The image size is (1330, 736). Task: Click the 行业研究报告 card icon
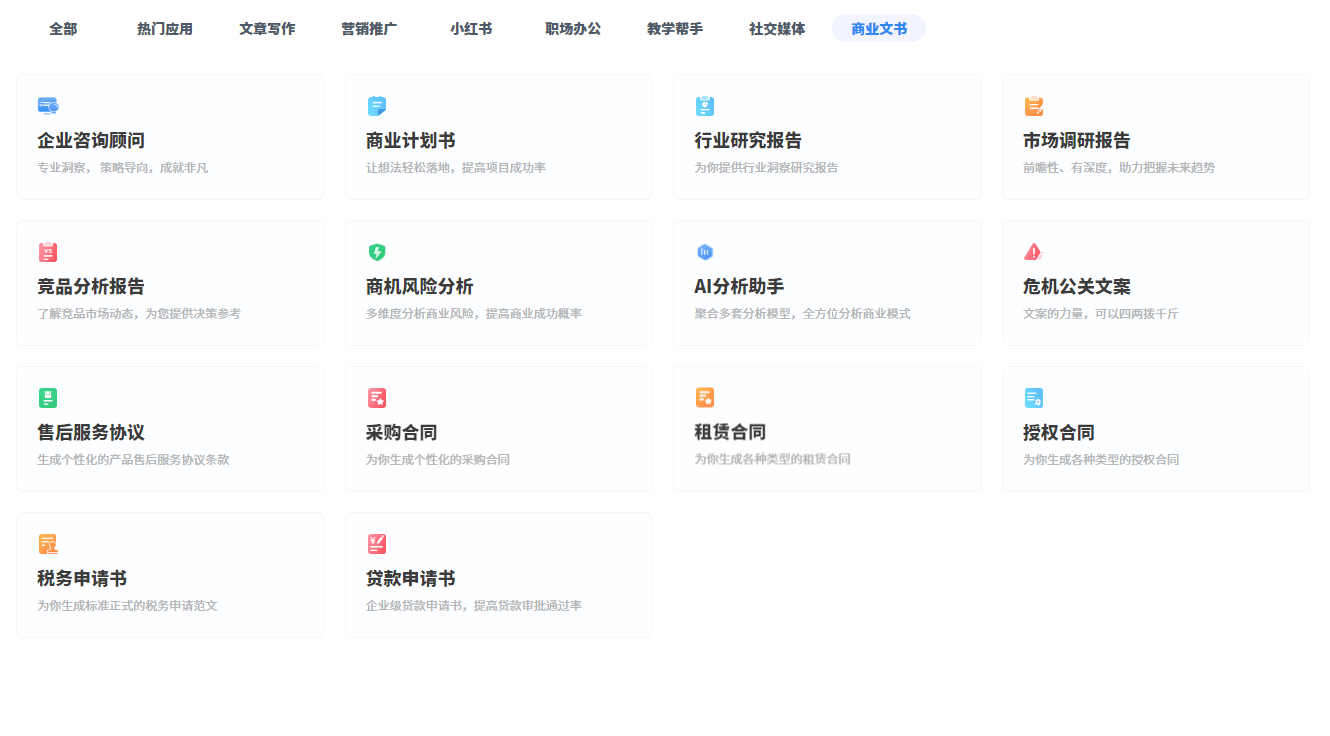pyautogui.click(x=705, y=106)
